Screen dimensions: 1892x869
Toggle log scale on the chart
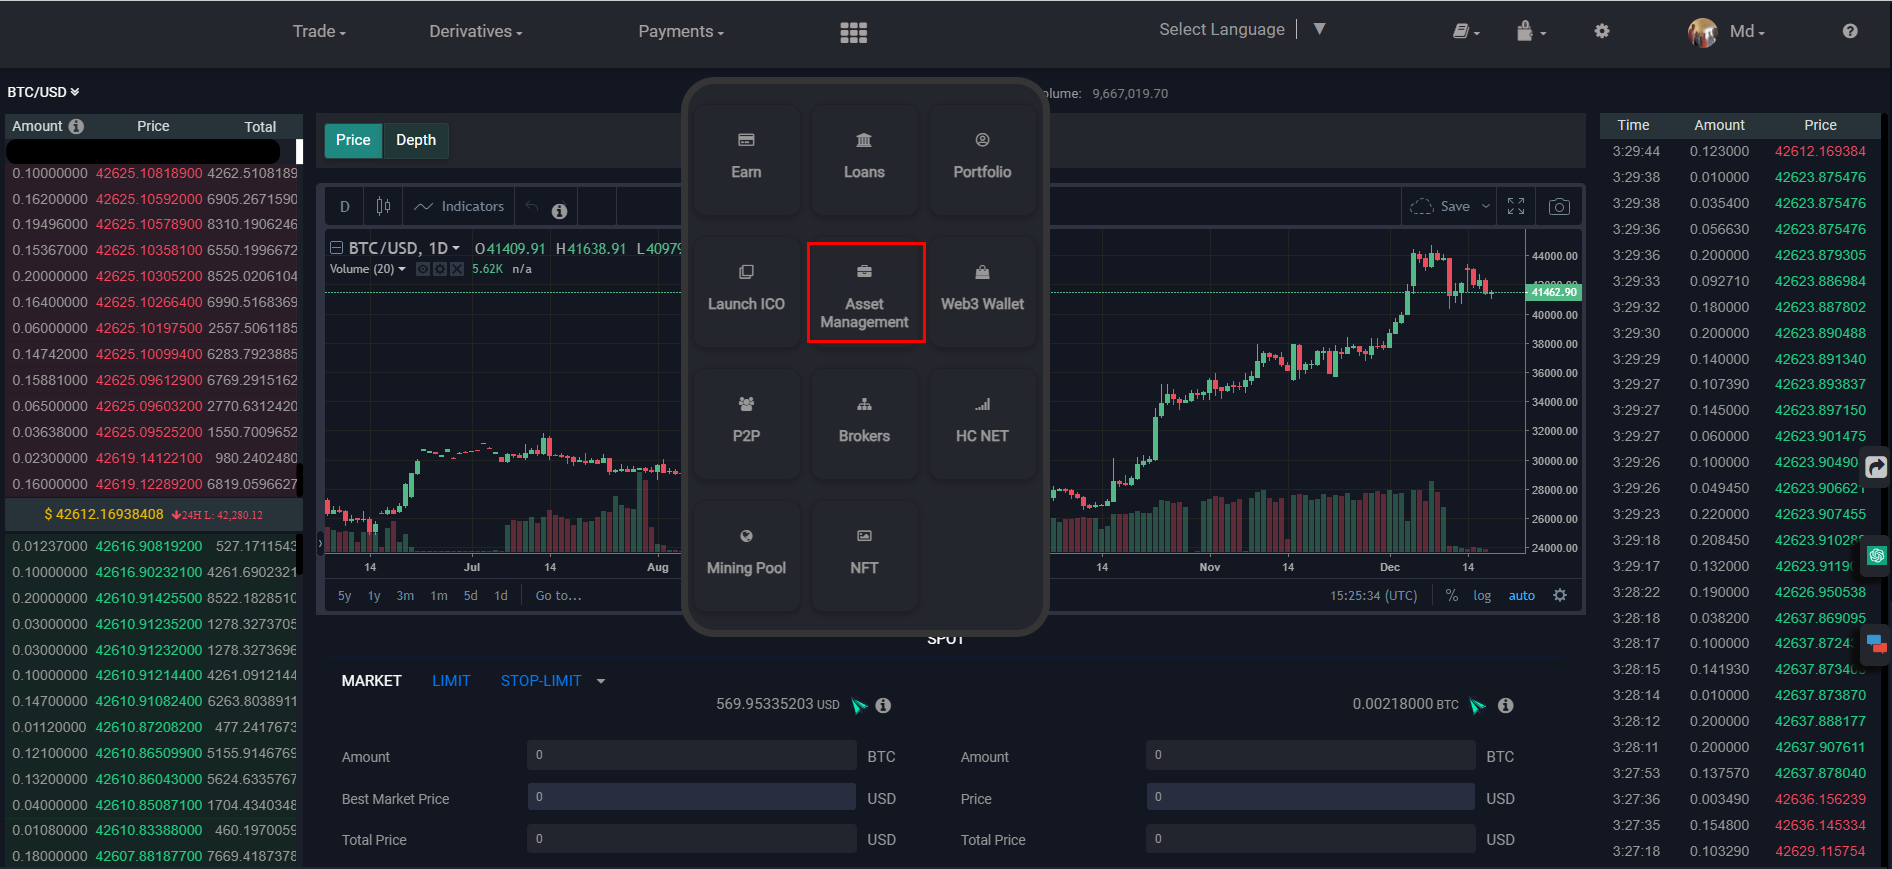pos(1482,595)
